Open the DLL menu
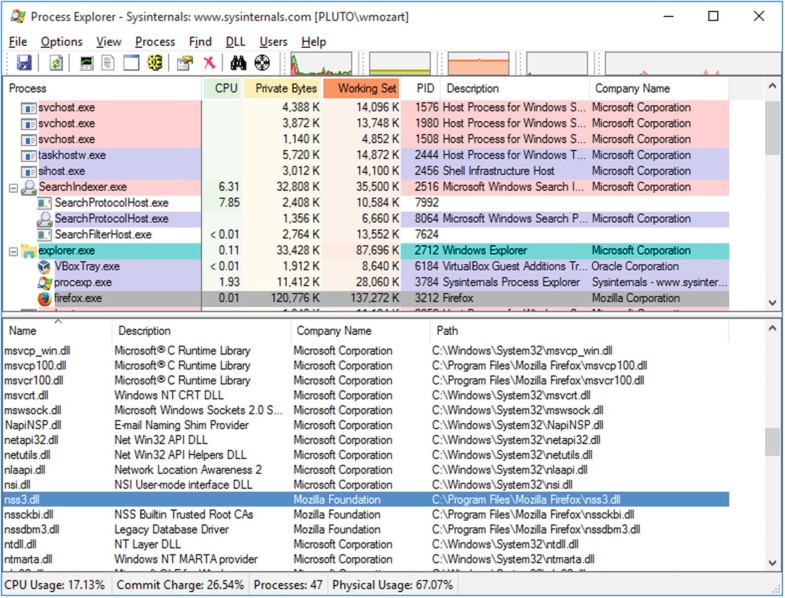 coord(235,42)
